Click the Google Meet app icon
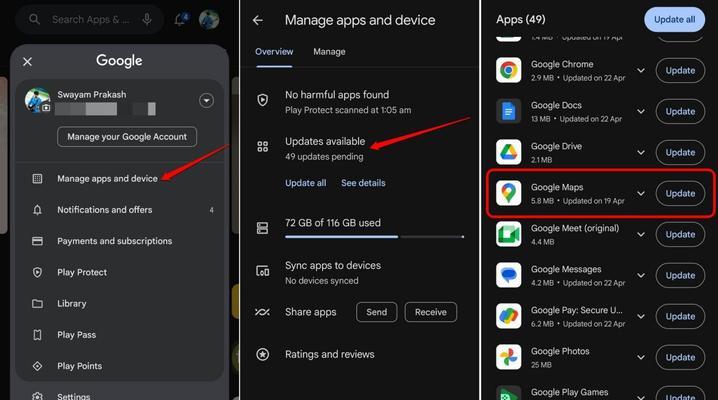 tap(508, 234)
